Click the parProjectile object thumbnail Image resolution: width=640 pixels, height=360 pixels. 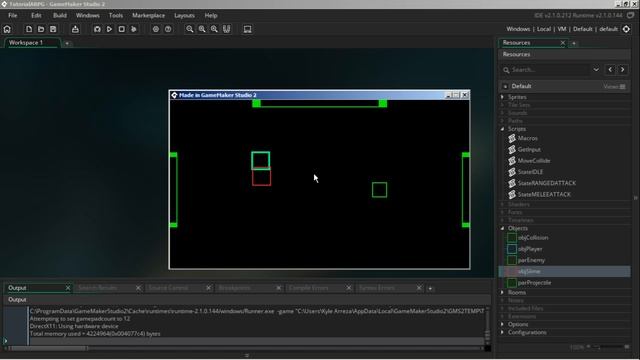[512, 282]
